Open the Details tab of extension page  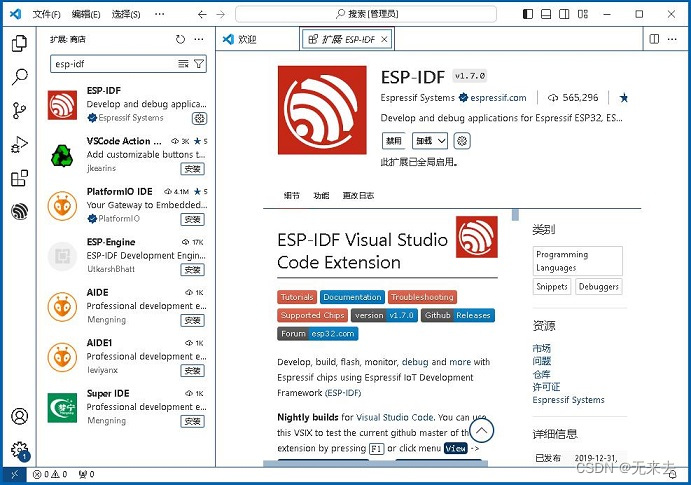tap(291, 196)
